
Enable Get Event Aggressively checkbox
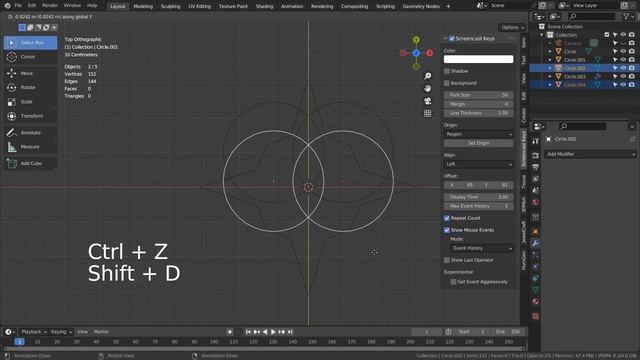(x=453, y=282)
